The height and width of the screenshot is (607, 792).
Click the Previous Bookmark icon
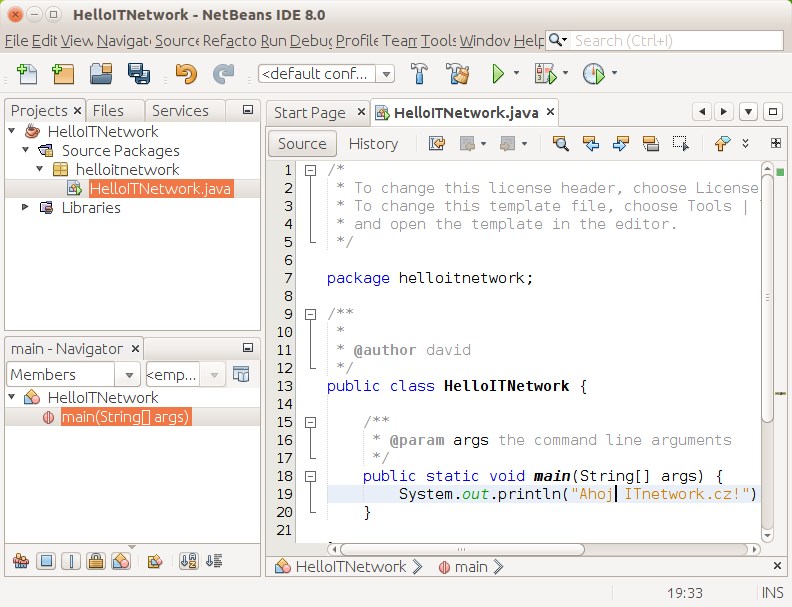click(722, 144)
